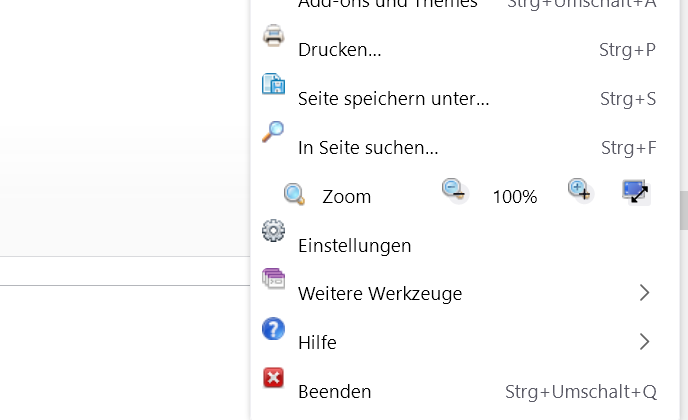Click the menu's vertical scrollbar thumb
This screenshot has width=688, height=420.
point(683,210)
